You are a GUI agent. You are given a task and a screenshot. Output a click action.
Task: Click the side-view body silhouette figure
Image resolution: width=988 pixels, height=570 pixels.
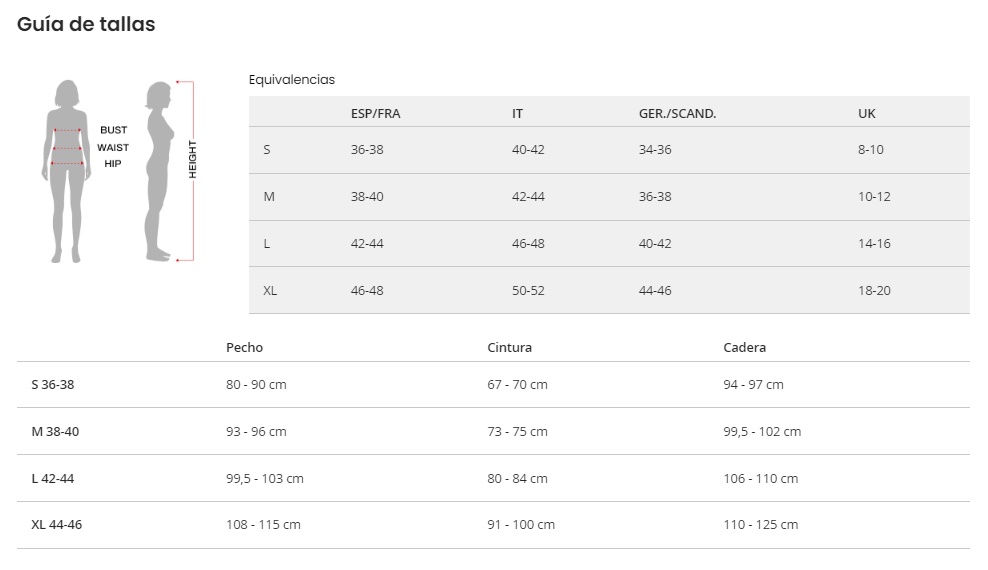[159, 170]
